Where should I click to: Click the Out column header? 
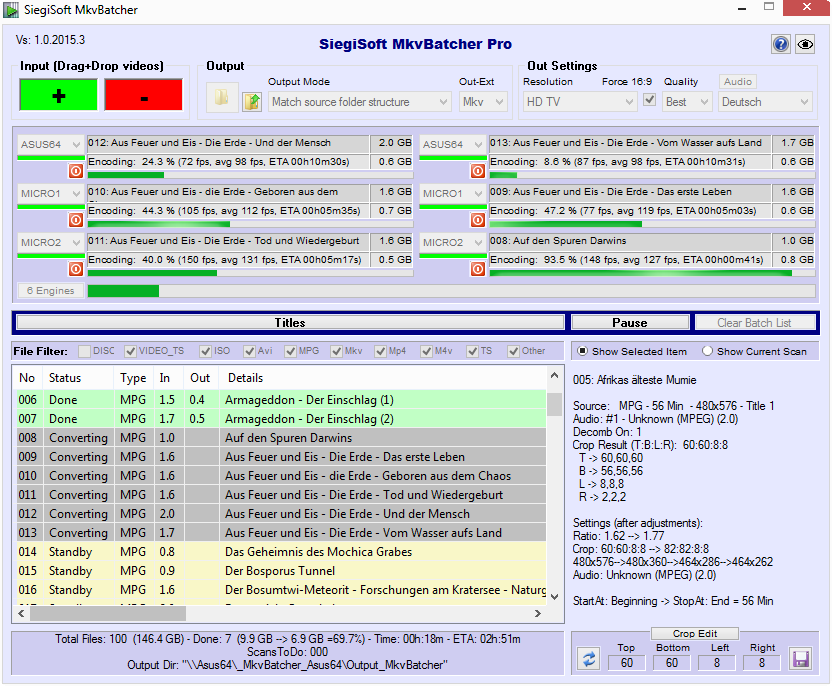point(201,378)
